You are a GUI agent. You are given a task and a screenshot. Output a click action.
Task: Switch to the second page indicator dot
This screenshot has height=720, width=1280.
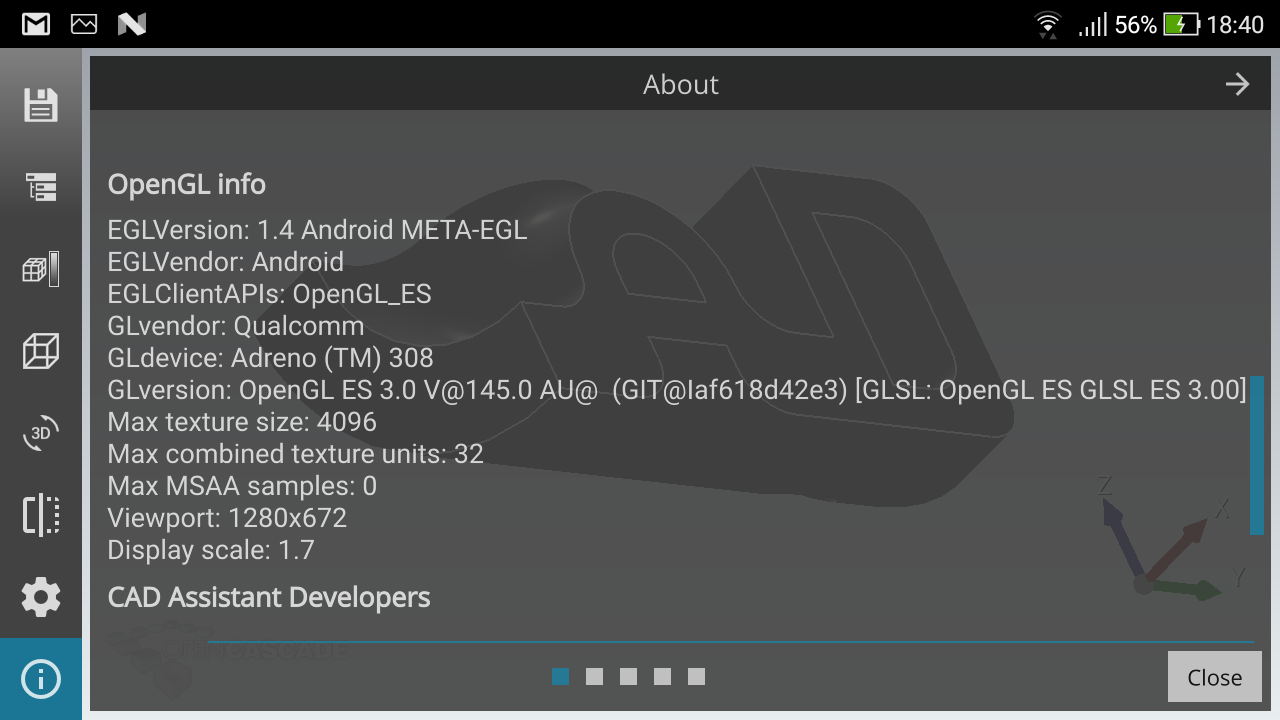595,677
